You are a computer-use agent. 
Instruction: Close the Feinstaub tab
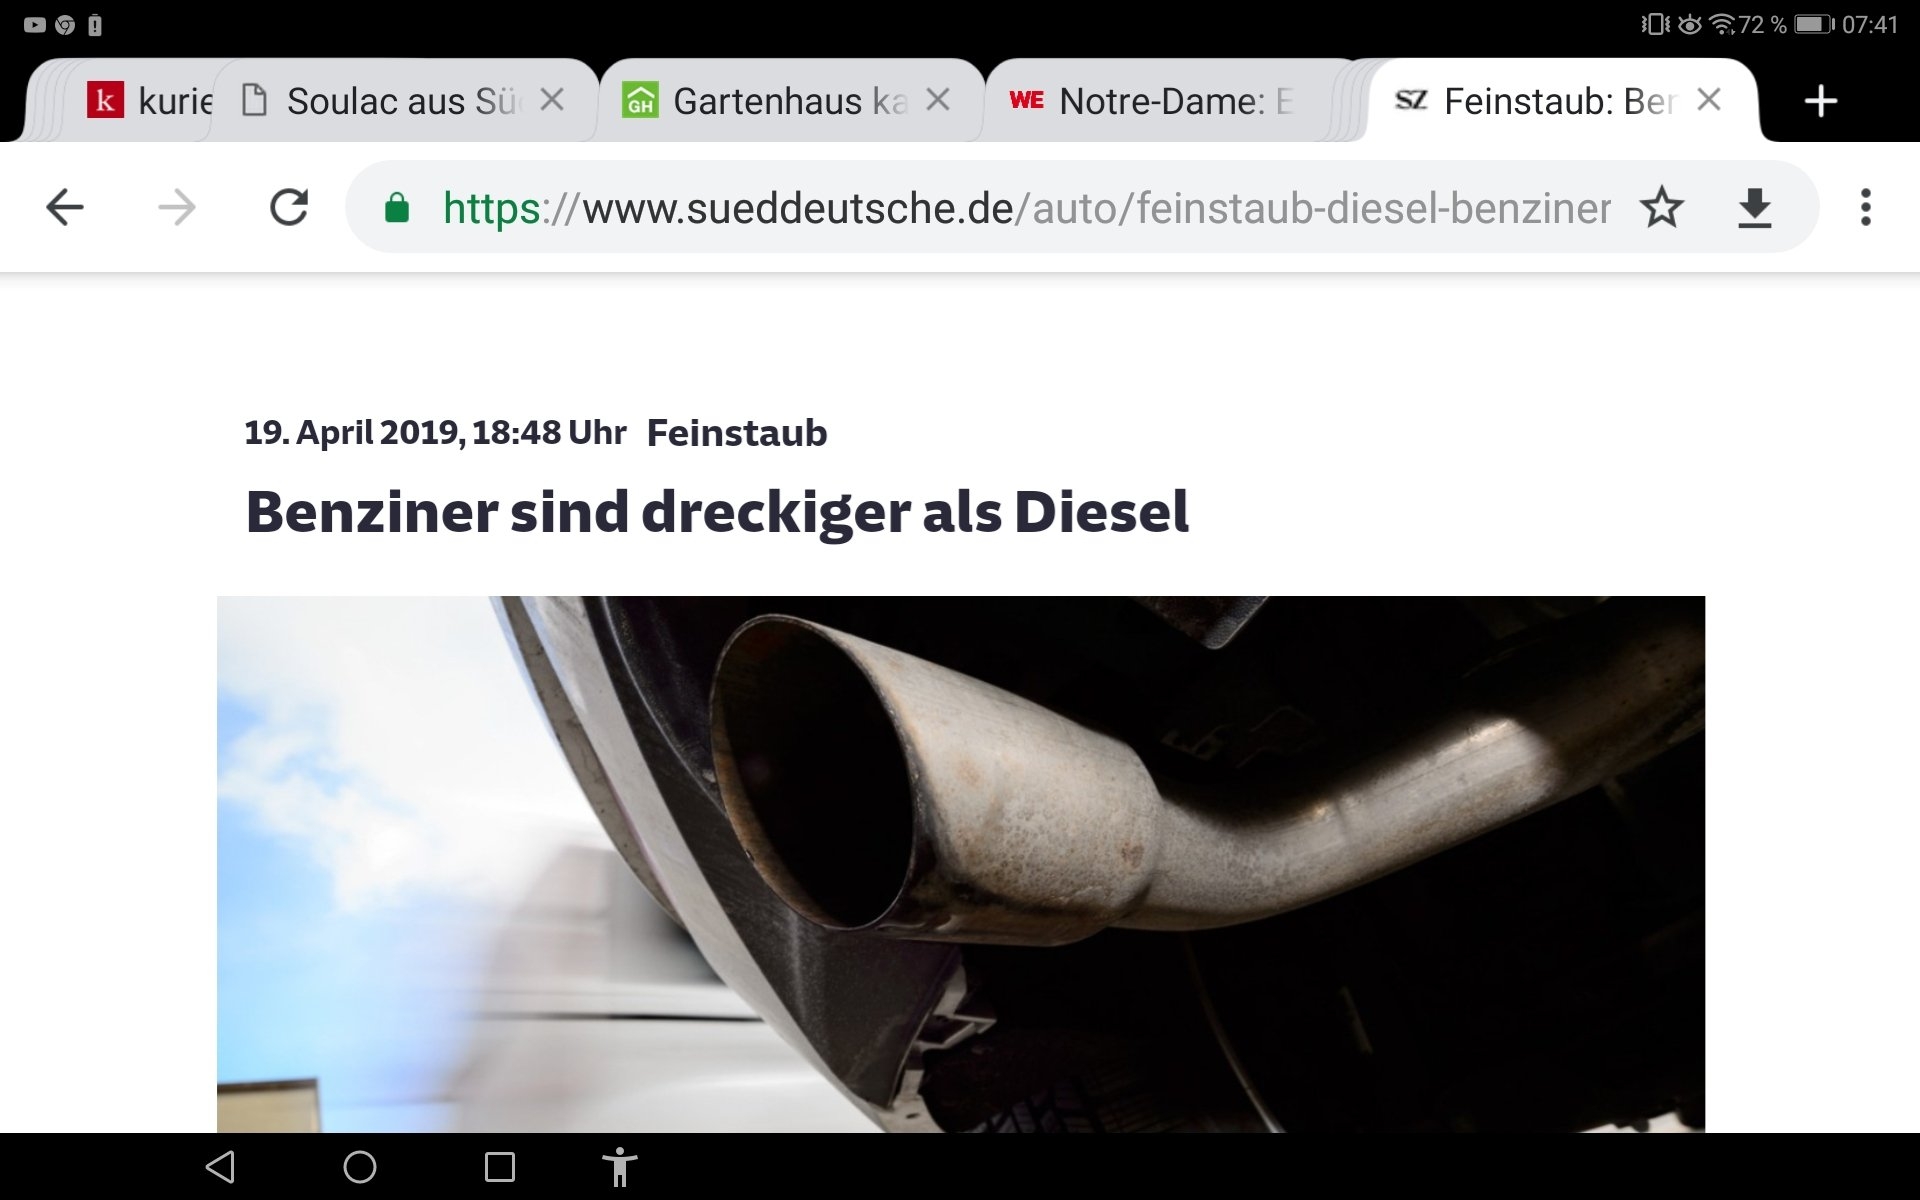point(1709,100)
